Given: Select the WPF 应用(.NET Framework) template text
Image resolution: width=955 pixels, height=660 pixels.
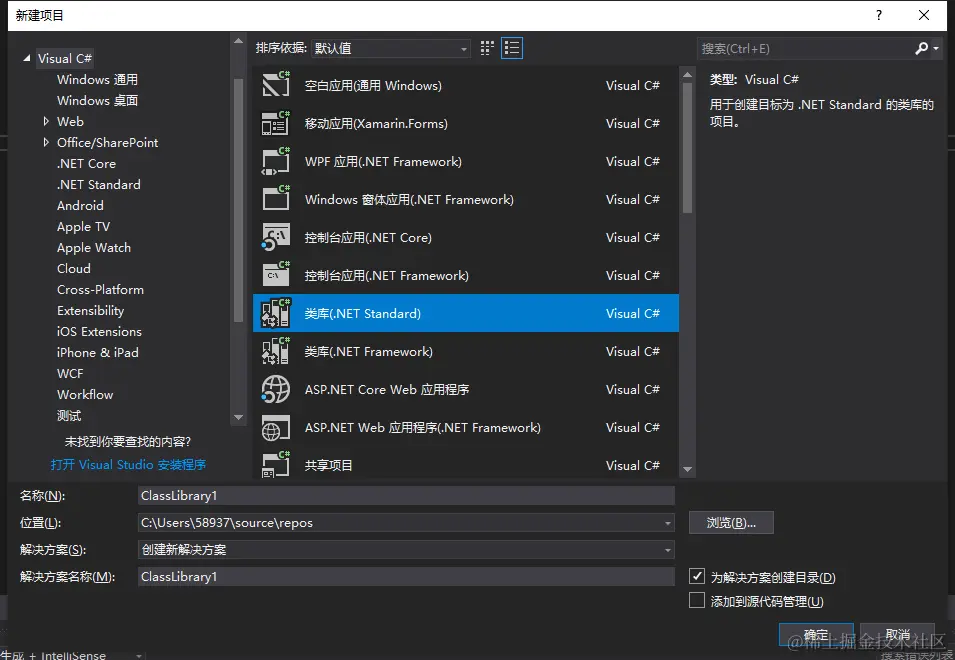Looking at the screenshot, I should [383, 161].
